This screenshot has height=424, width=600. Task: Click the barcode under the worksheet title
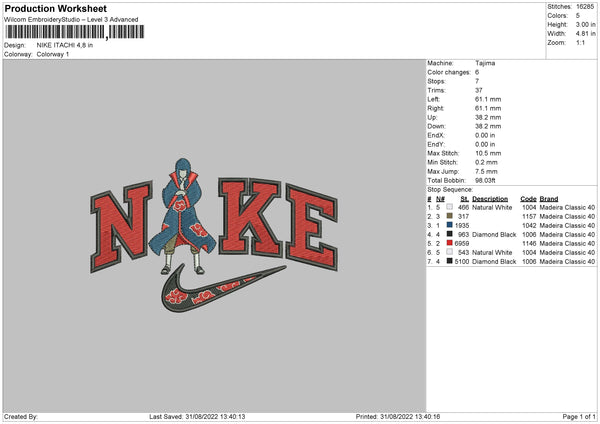(x=75, y=32)
